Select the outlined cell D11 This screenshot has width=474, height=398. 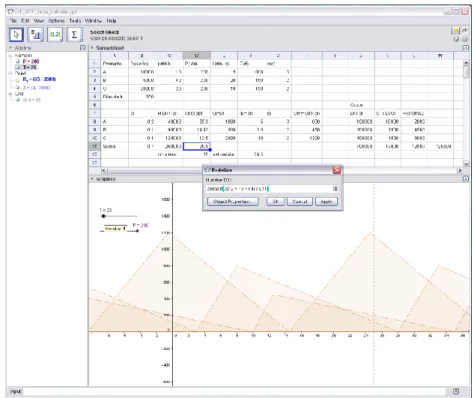click(197, 146)
